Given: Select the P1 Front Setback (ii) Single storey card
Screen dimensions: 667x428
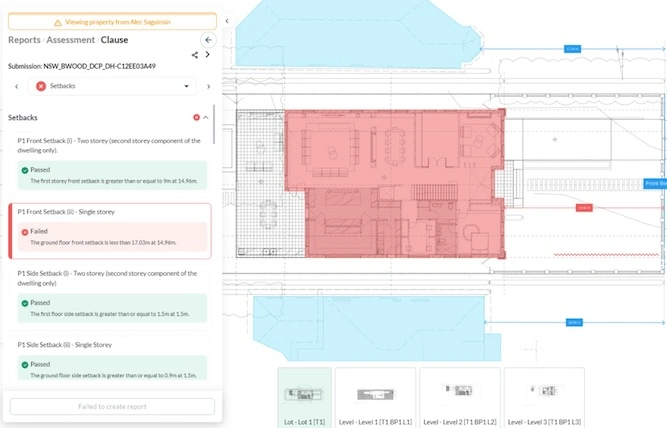Looking at the screenshot, I should tap(110, 231).
